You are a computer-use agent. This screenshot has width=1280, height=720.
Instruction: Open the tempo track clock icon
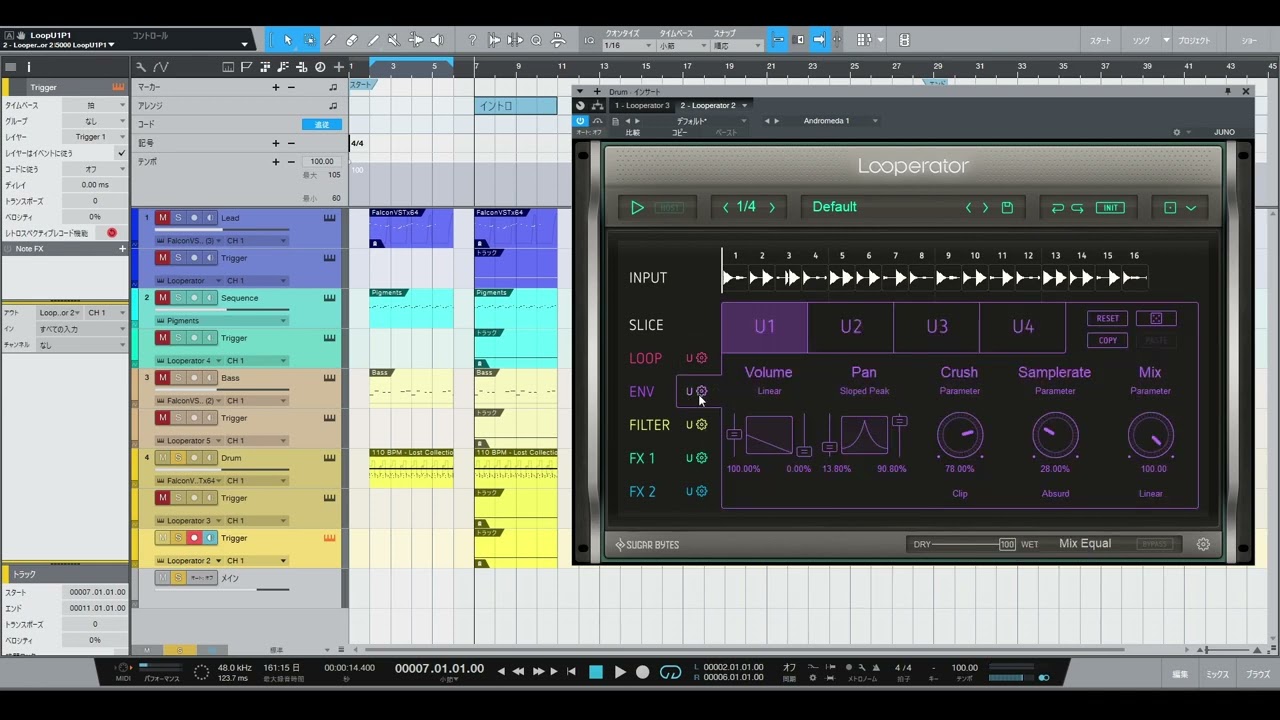point(320,67)
